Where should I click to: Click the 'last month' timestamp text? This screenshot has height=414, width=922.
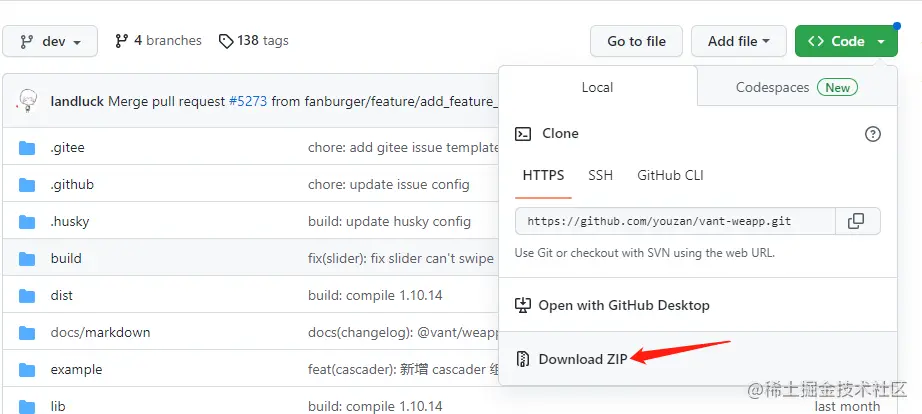pos(847,406)
